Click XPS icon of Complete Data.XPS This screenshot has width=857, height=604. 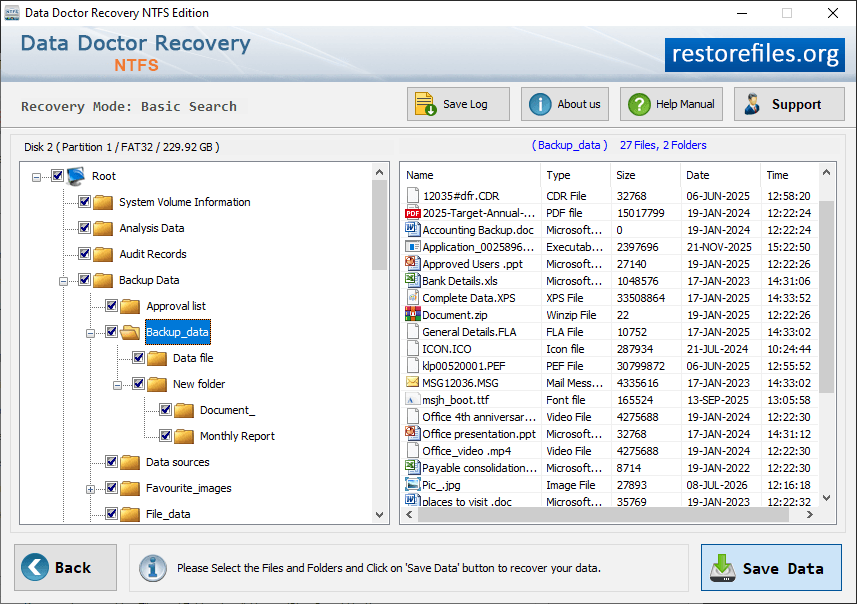click(x=413, y=297)
